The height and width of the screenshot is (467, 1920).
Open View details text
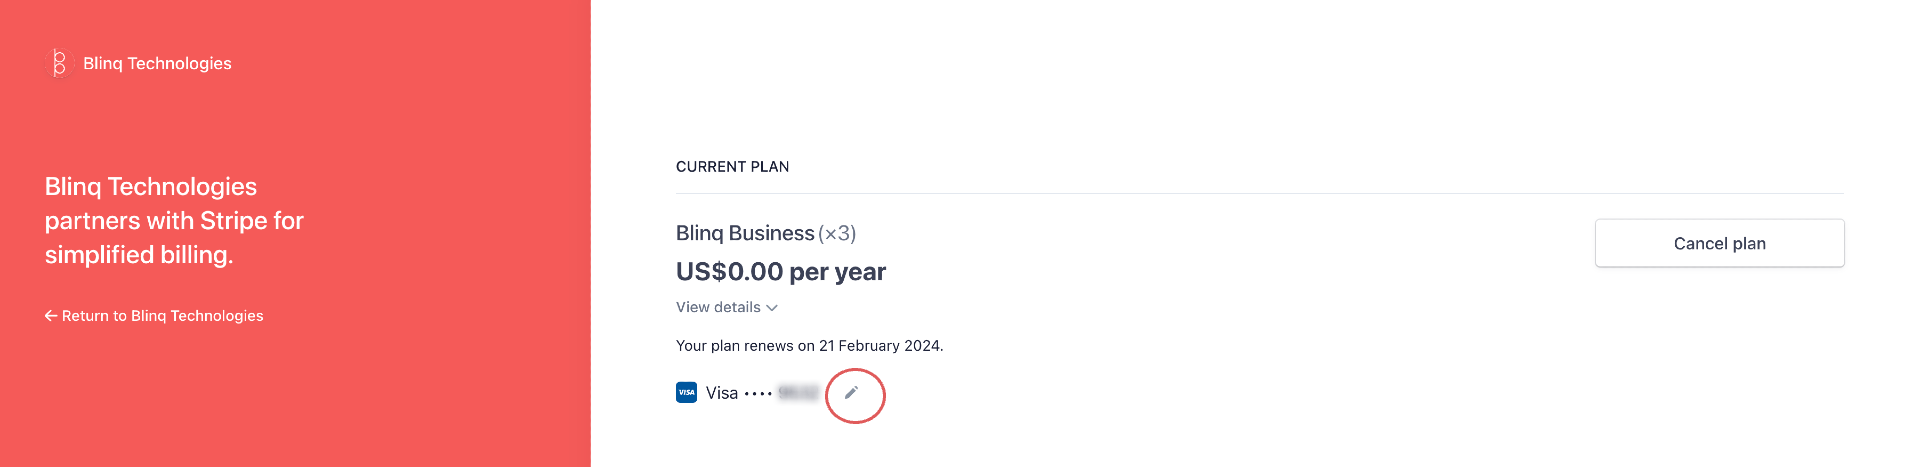point(718,307)
